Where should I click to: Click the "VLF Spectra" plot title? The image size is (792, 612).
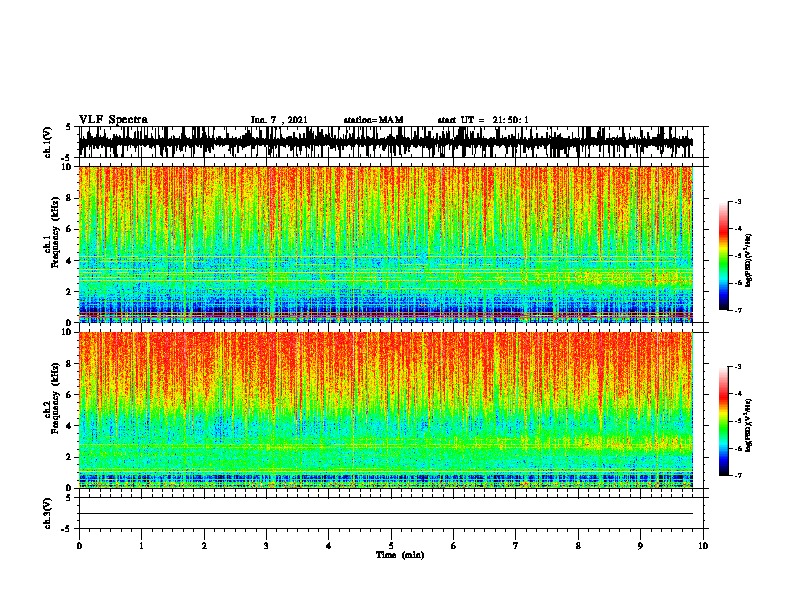(x=113, y=120)
